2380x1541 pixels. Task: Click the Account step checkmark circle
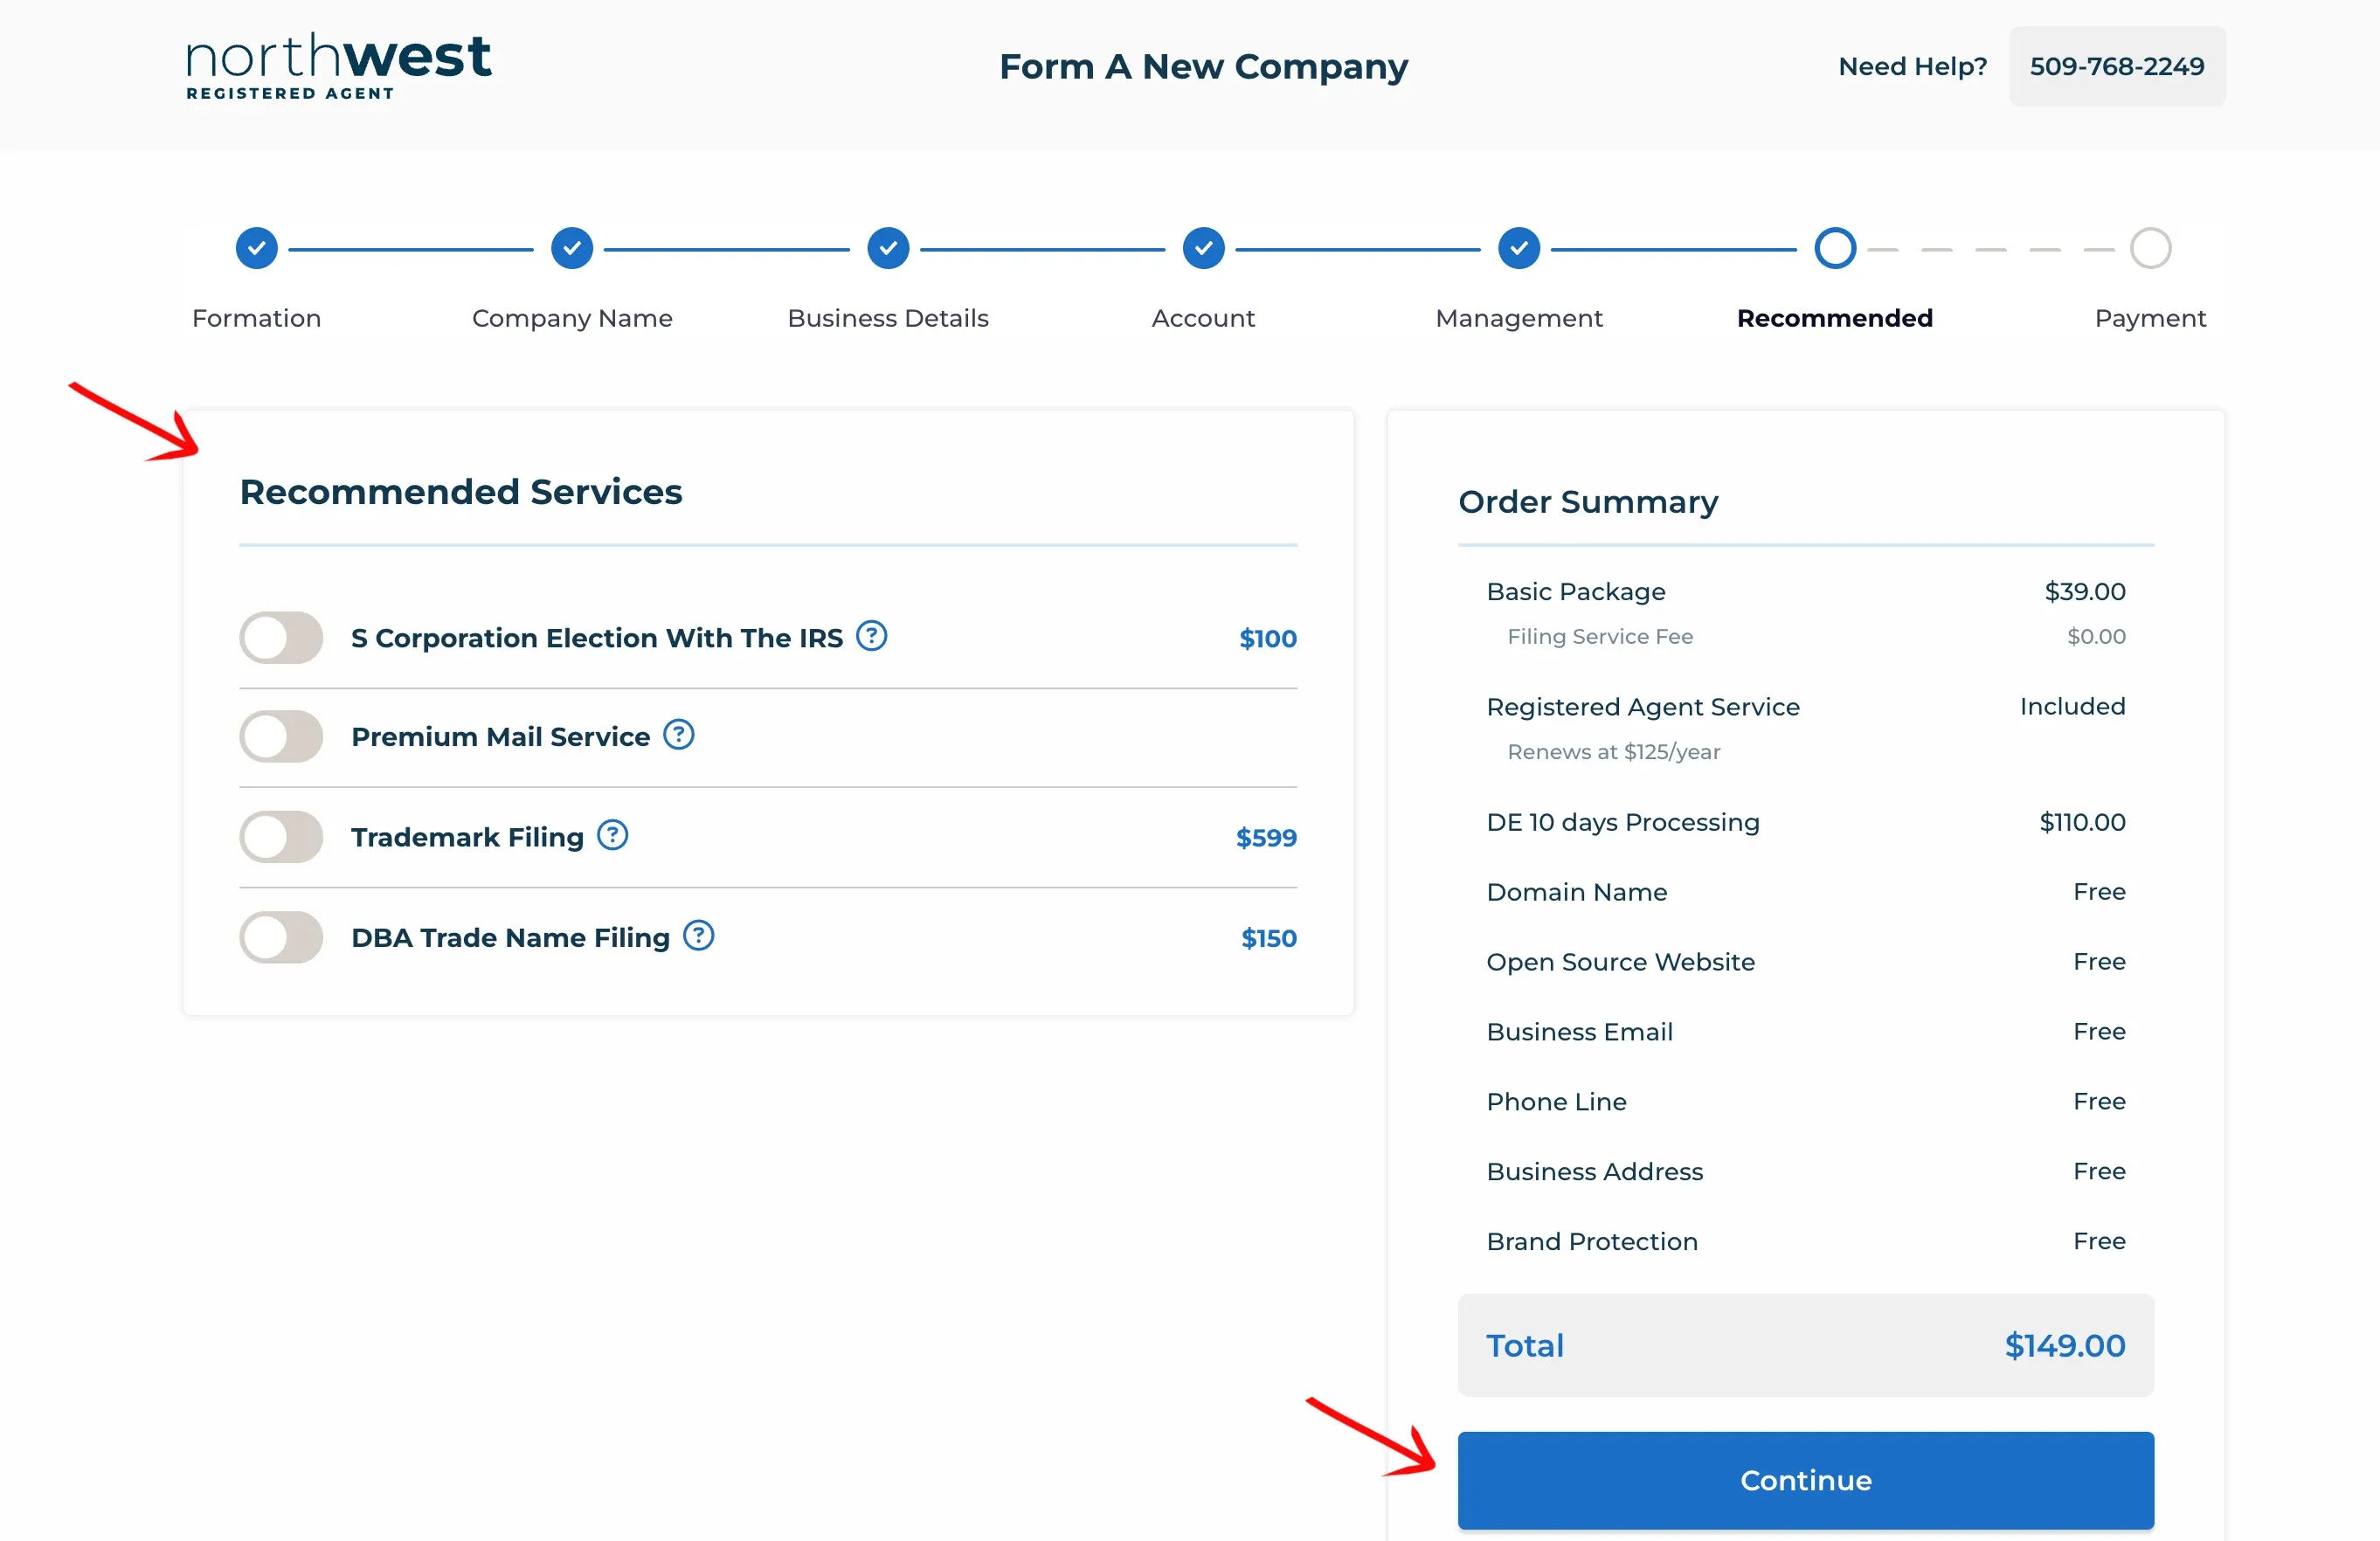1203,248
